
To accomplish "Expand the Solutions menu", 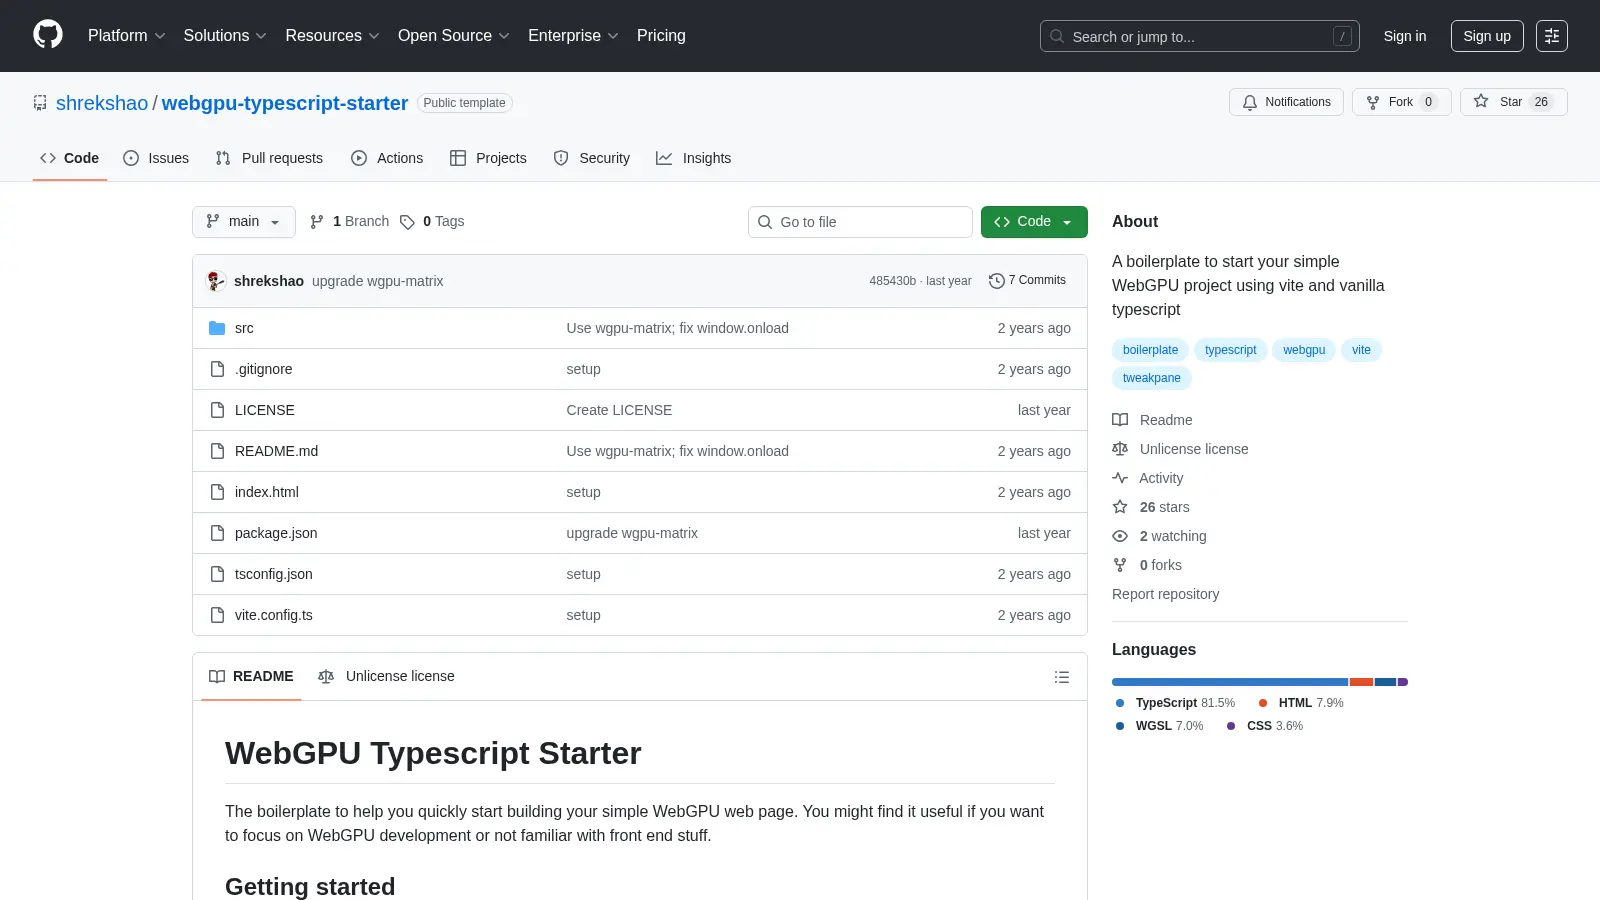I will (x=225, y=36).
